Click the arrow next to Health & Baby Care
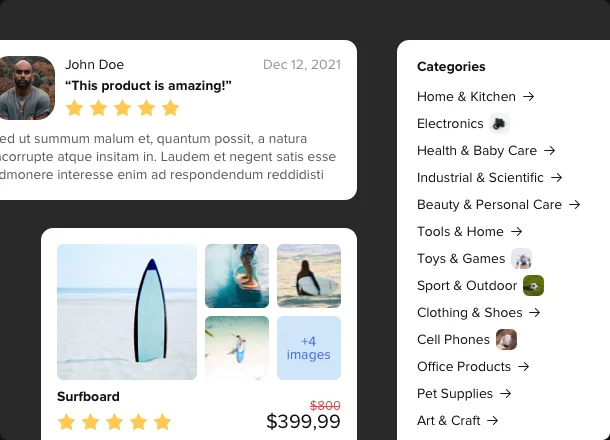This screenshot has height=440, width=610. (x=549, y=151)
